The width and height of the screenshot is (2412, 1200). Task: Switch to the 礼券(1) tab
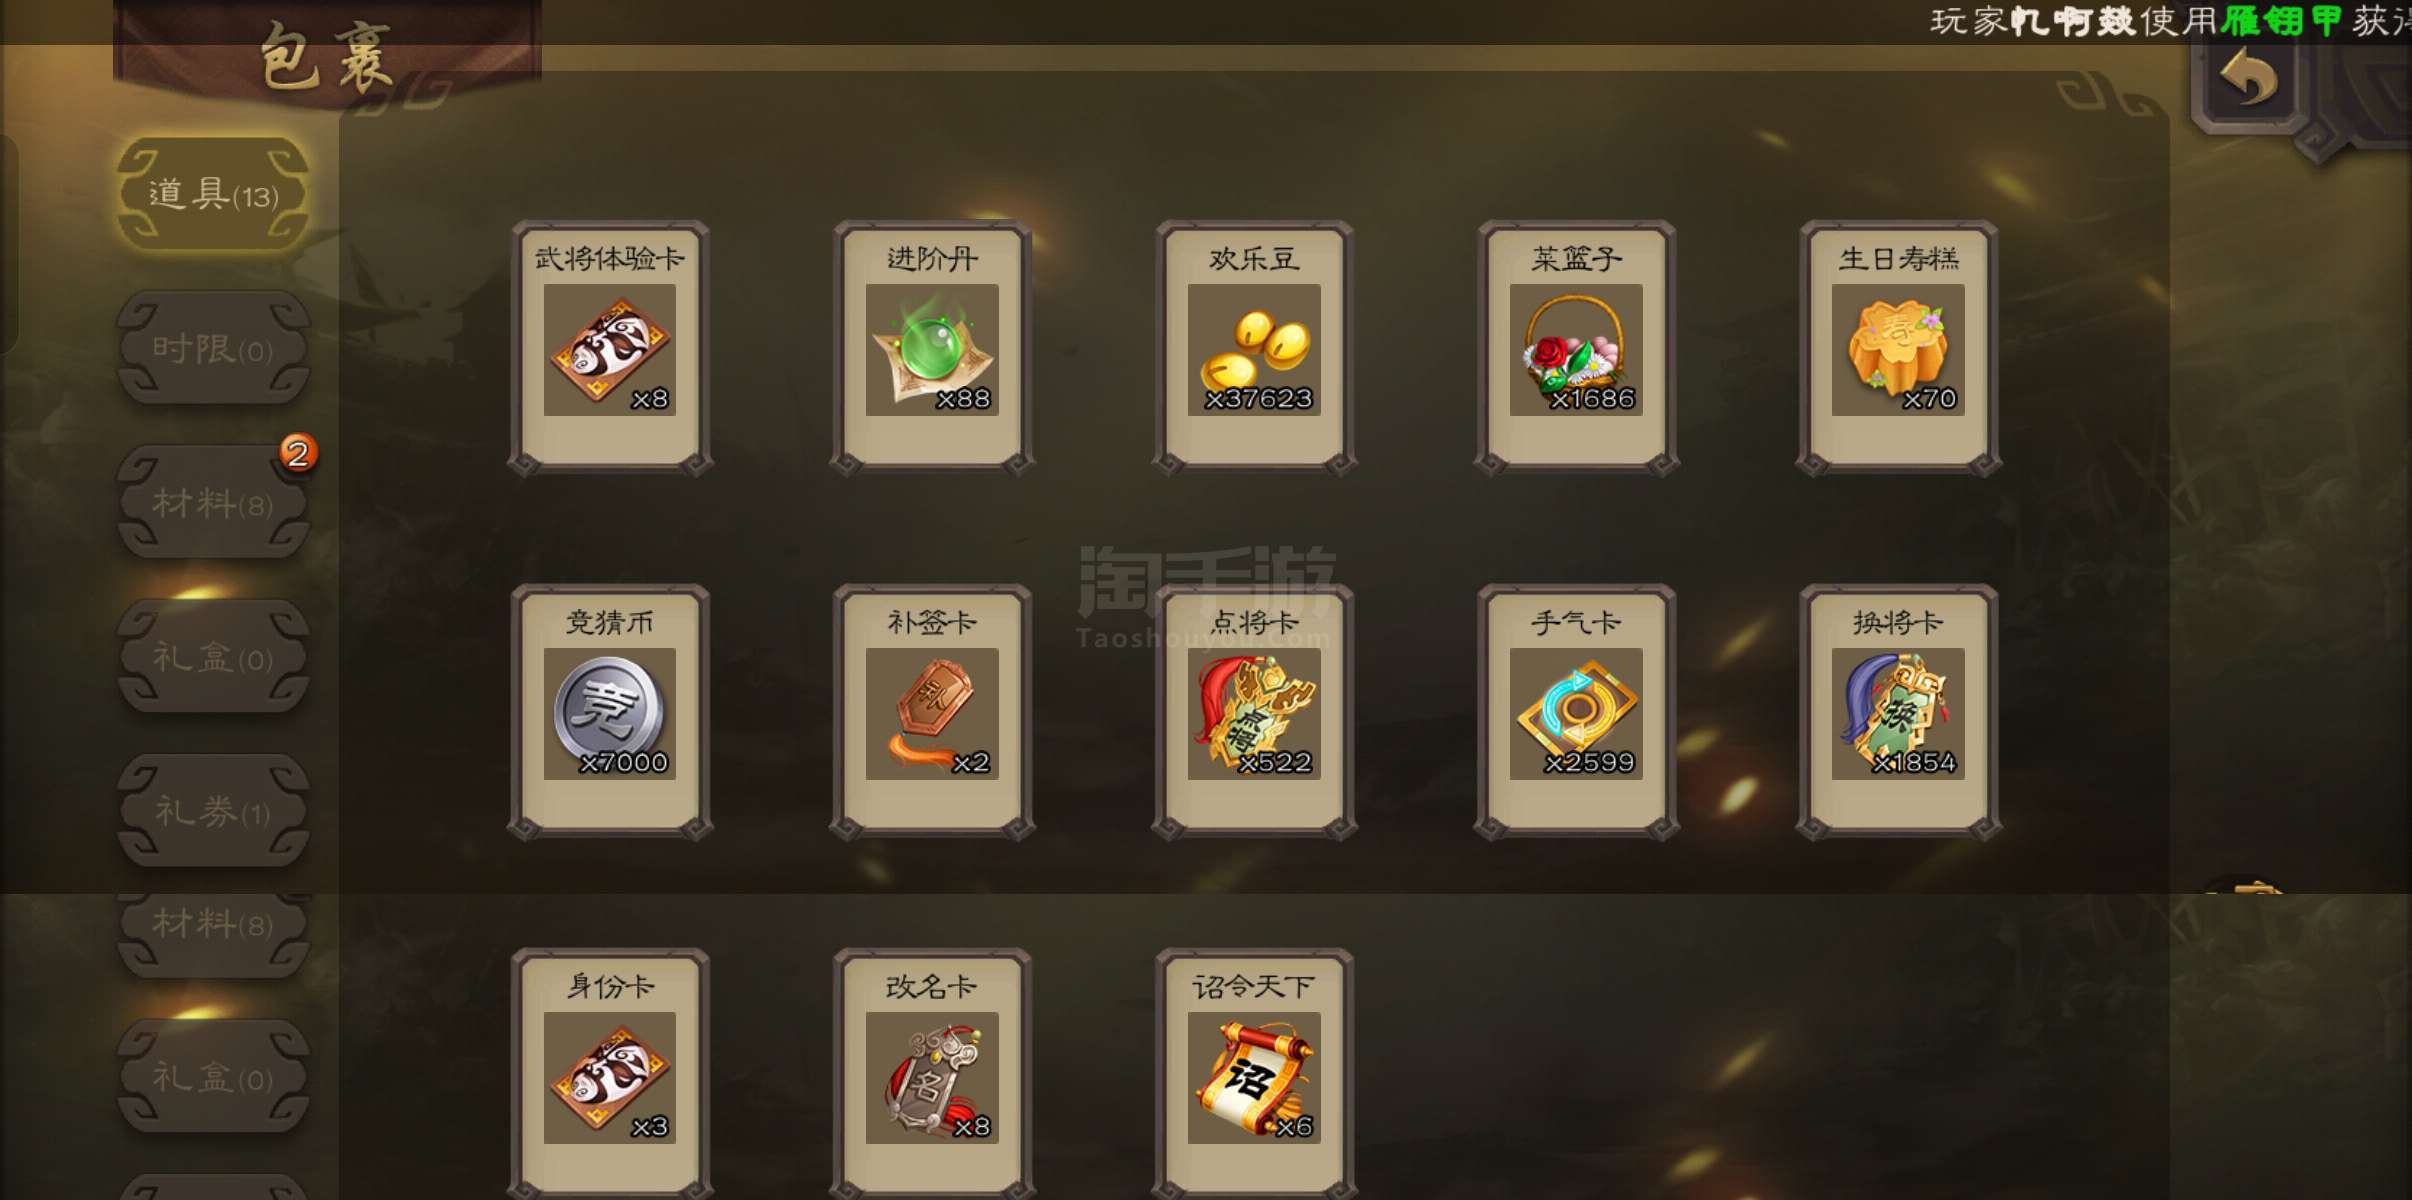tap(213, 811)
